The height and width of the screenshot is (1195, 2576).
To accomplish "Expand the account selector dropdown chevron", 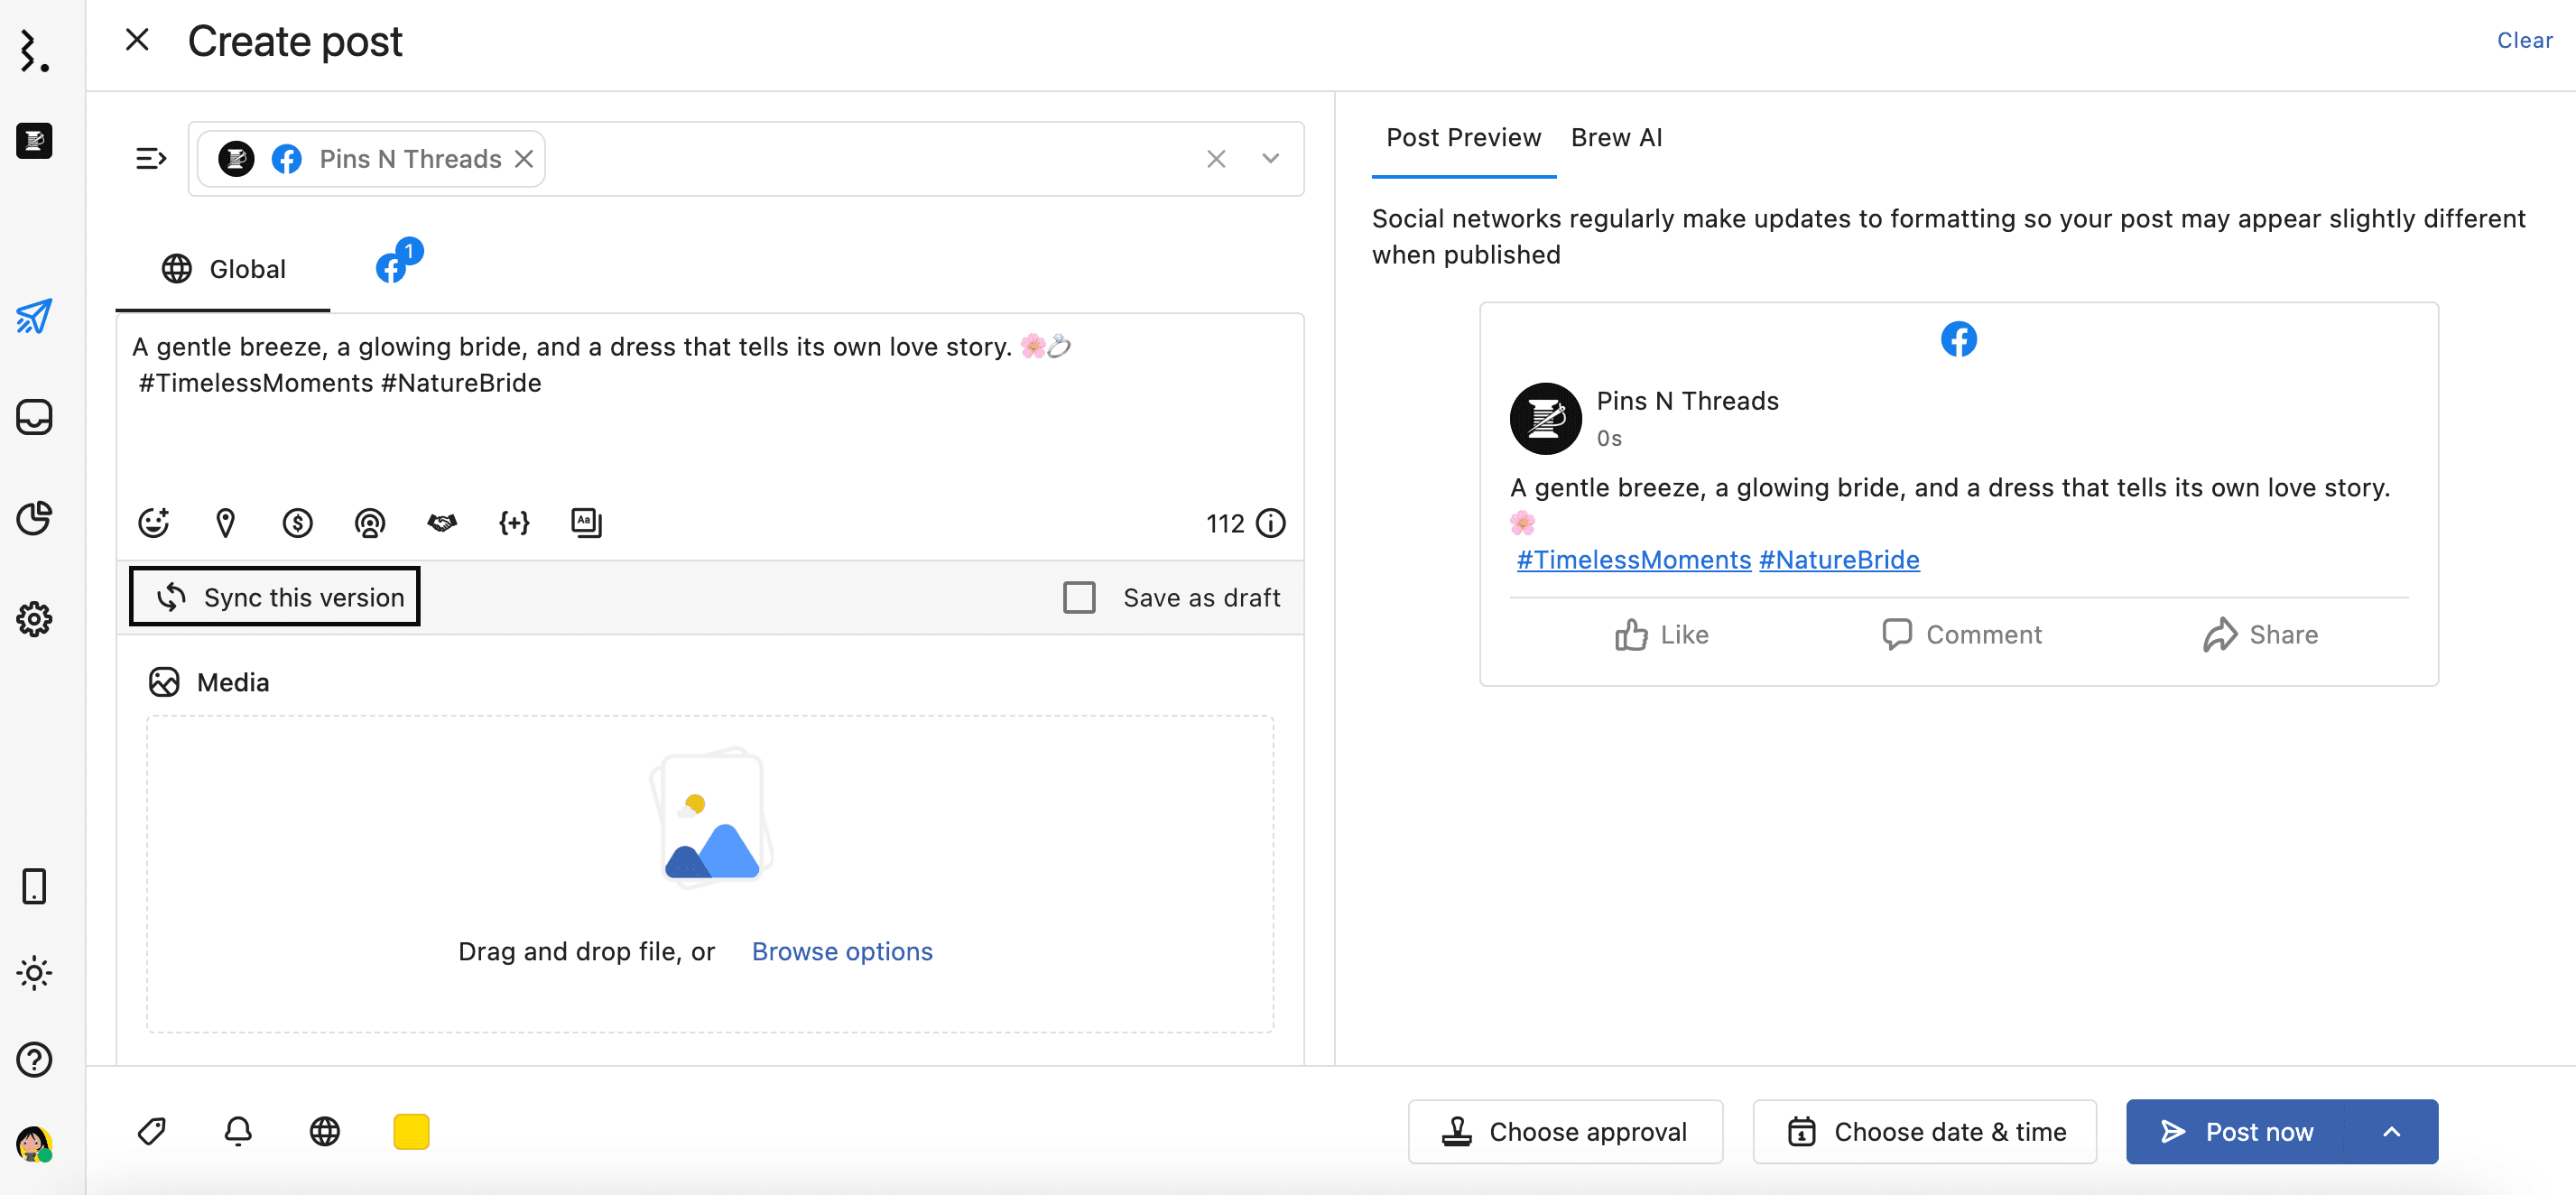I will point(1270,158).
